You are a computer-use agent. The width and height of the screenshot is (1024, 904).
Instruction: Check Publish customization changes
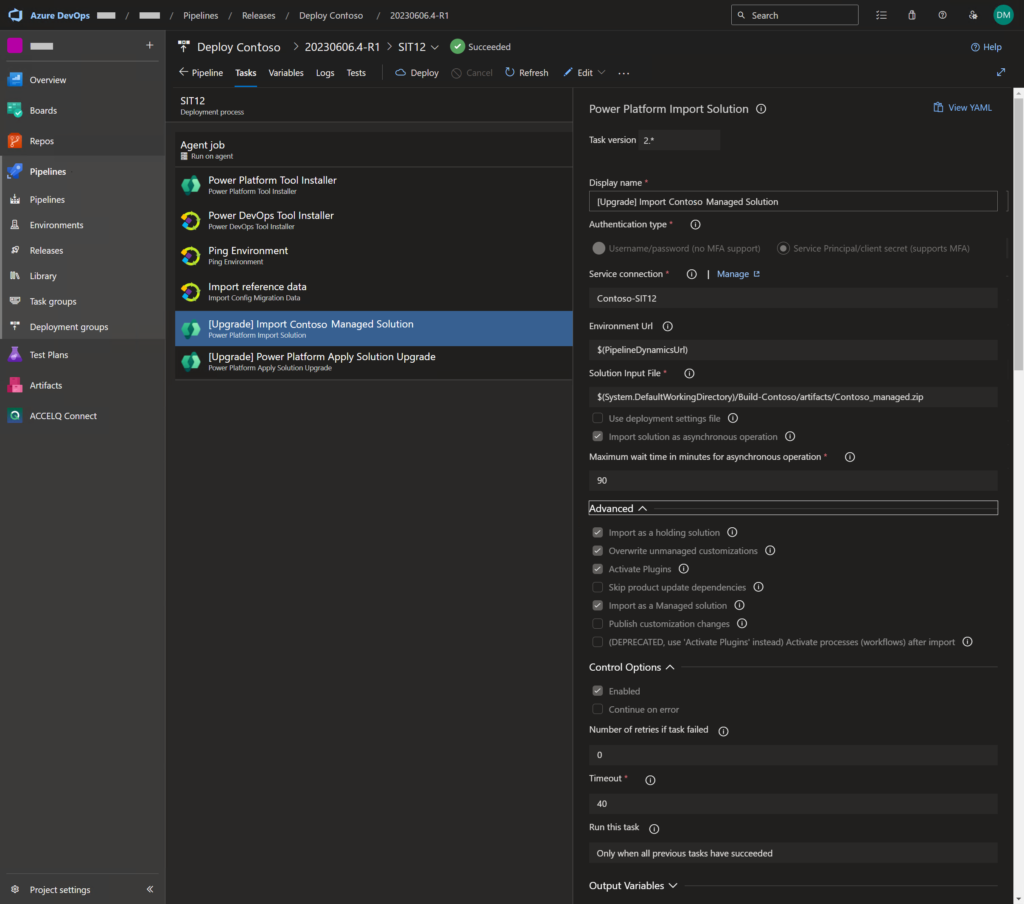596,623
